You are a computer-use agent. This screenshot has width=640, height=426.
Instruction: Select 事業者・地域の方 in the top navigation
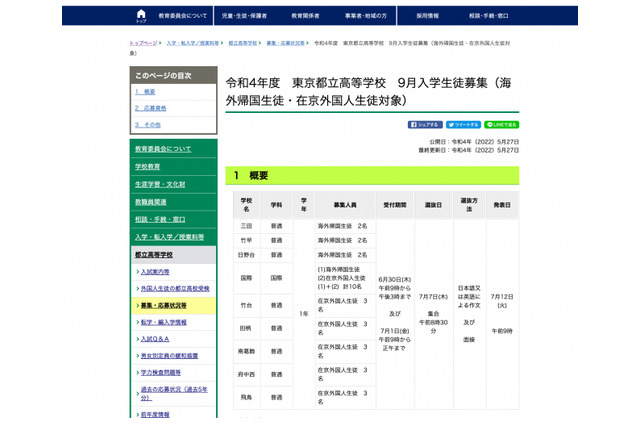[366, 16]
